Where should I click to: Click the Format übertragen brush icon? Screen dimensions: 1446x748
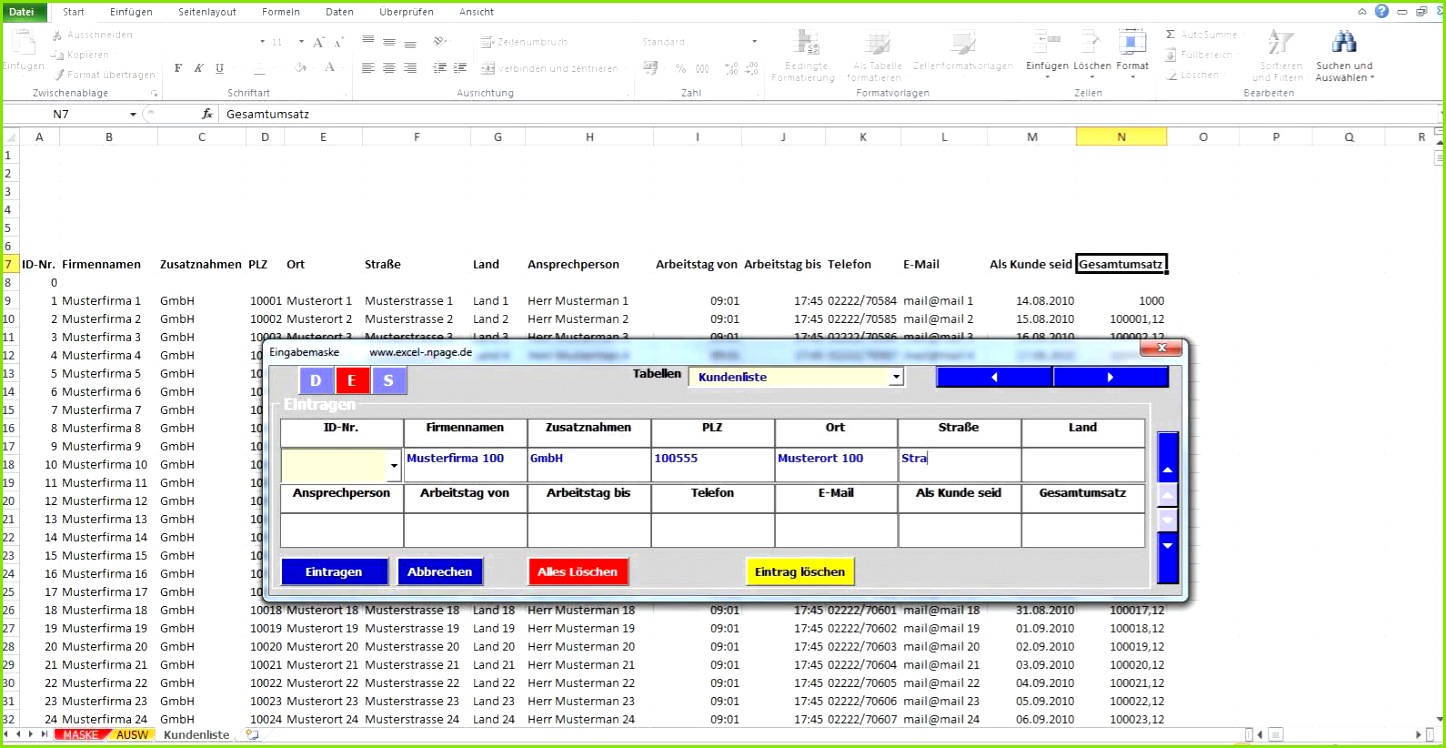60,74
